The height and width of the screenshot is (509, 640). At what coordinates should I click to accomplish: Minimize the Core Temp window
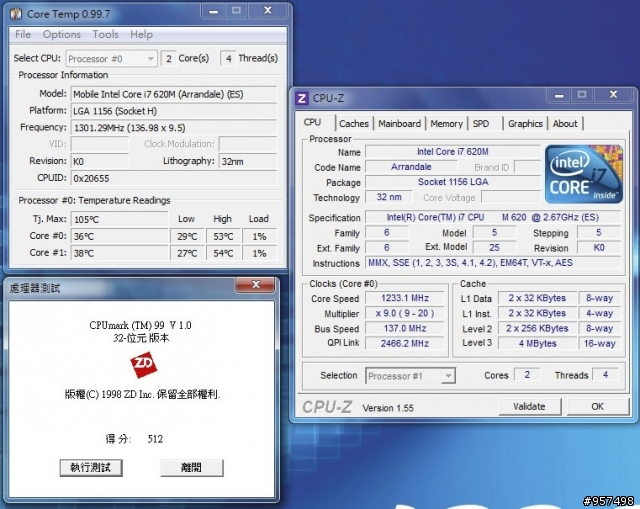[213, 11]
